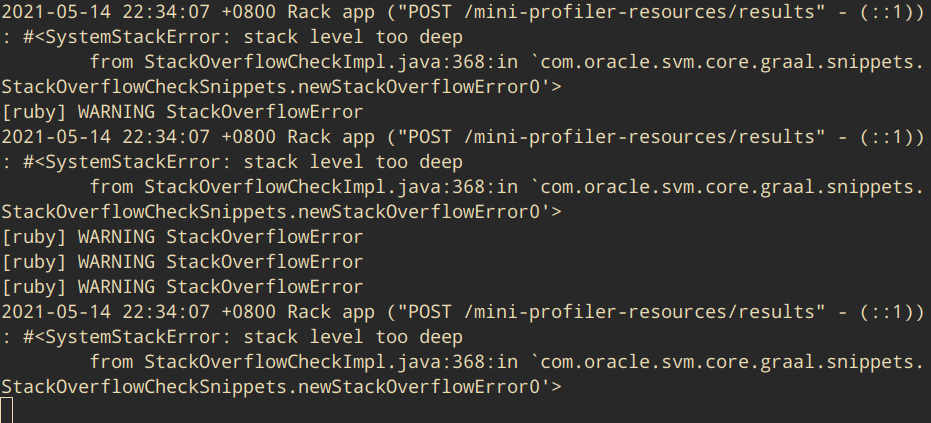This screenshot has height=423, width=931.
Task: Click the second "stack level too deep" message
Action: click(353, 162)
